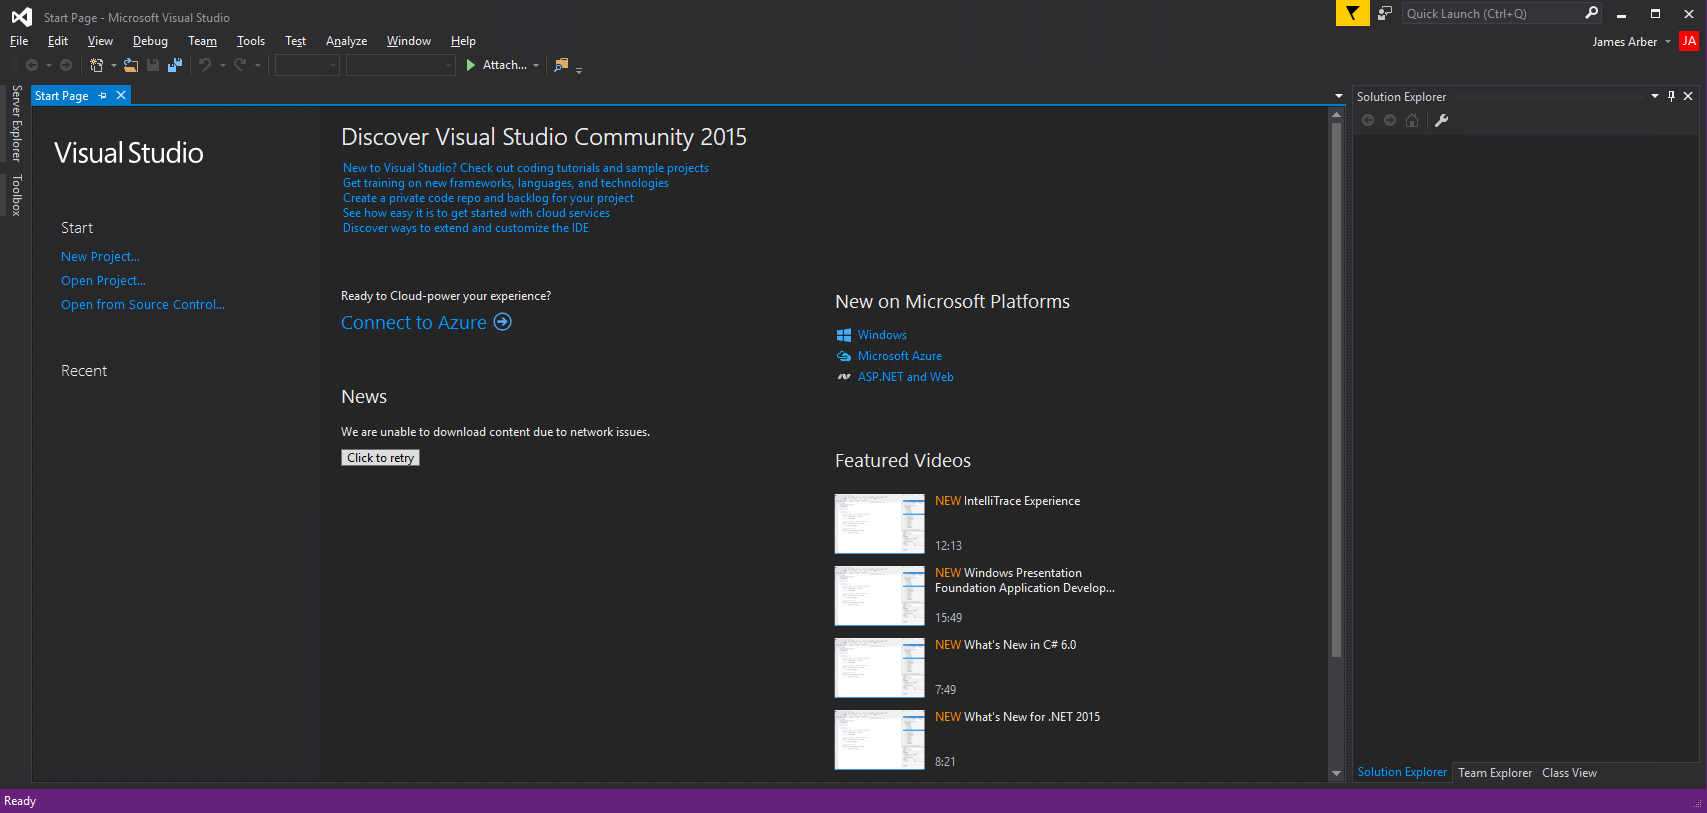The height and width of the screenshot is (813, 1707).
Task: Click the Visual Studio logo icon
Action: pyautogui.click(x=21, y=17)
